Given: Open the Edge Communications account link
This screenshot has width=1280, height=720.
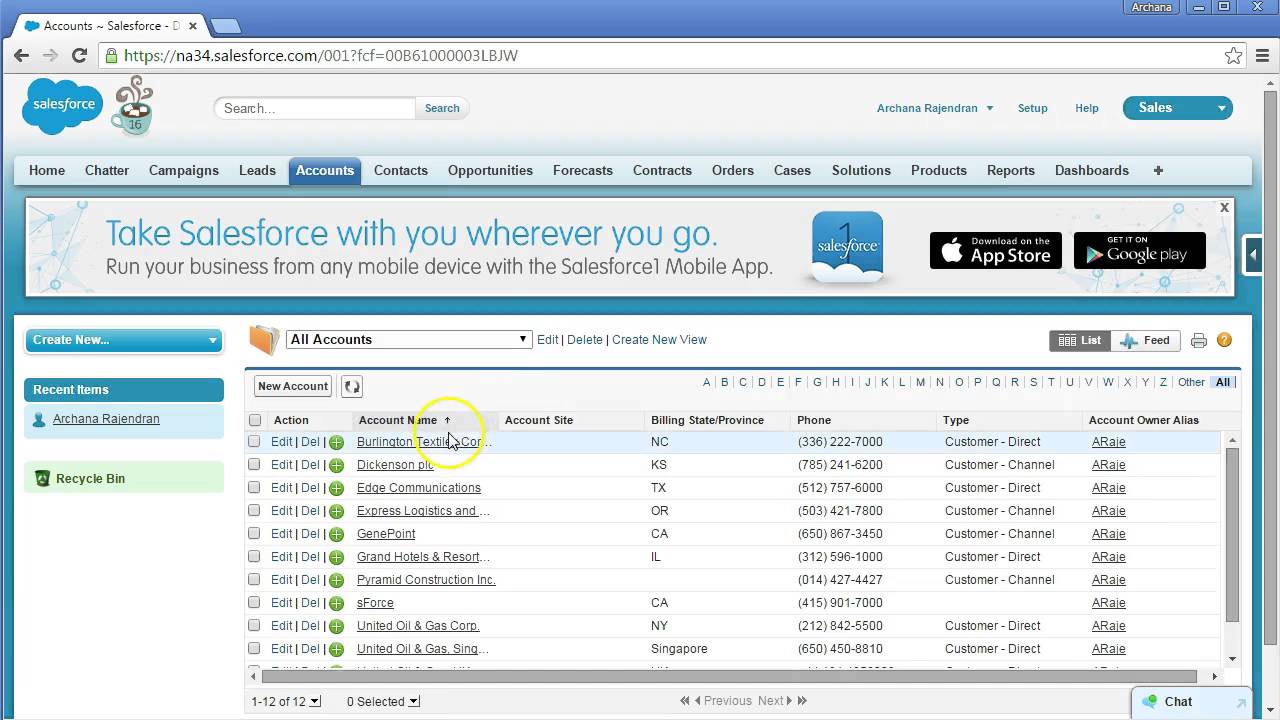Looking at the screenshot, I should point(419,488).
